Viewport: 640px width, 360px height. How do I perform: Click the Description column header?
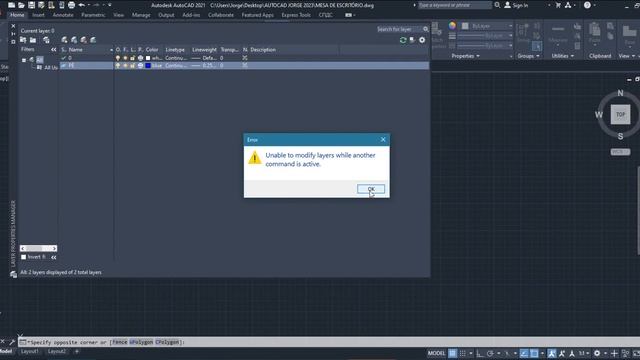263,49
